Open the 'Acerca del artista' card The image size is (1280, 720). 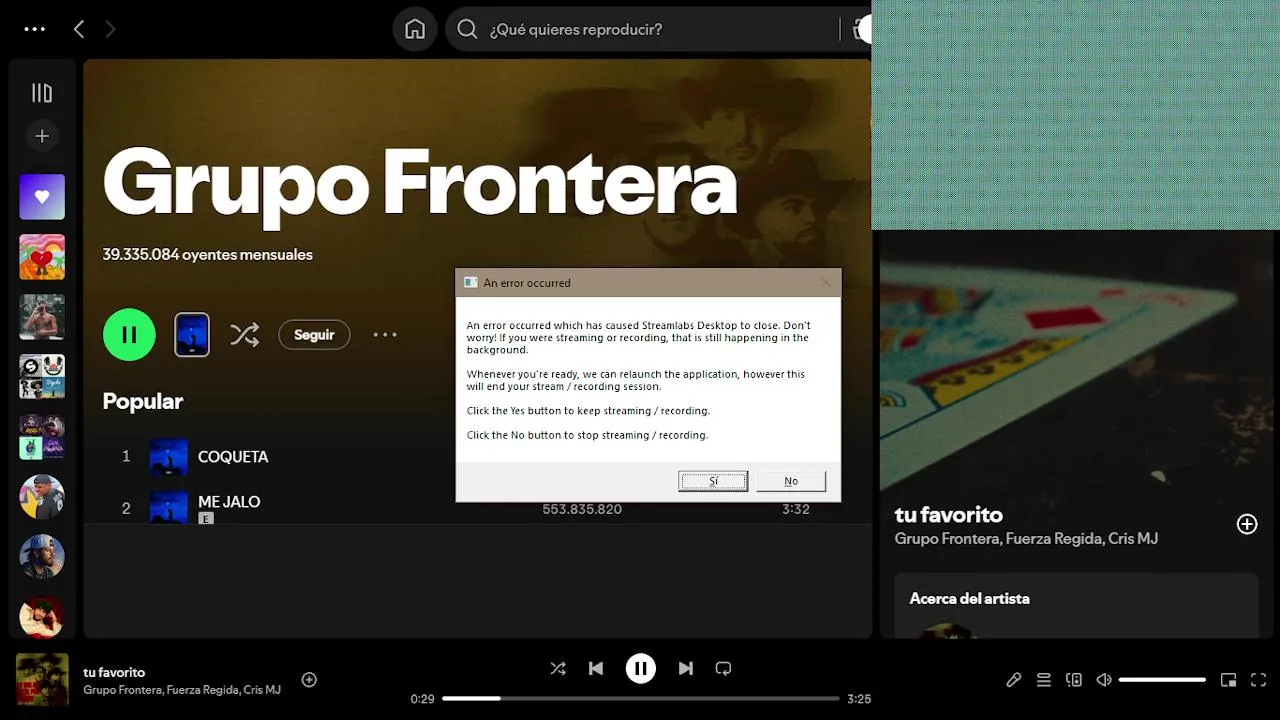tap(1076, 605)
